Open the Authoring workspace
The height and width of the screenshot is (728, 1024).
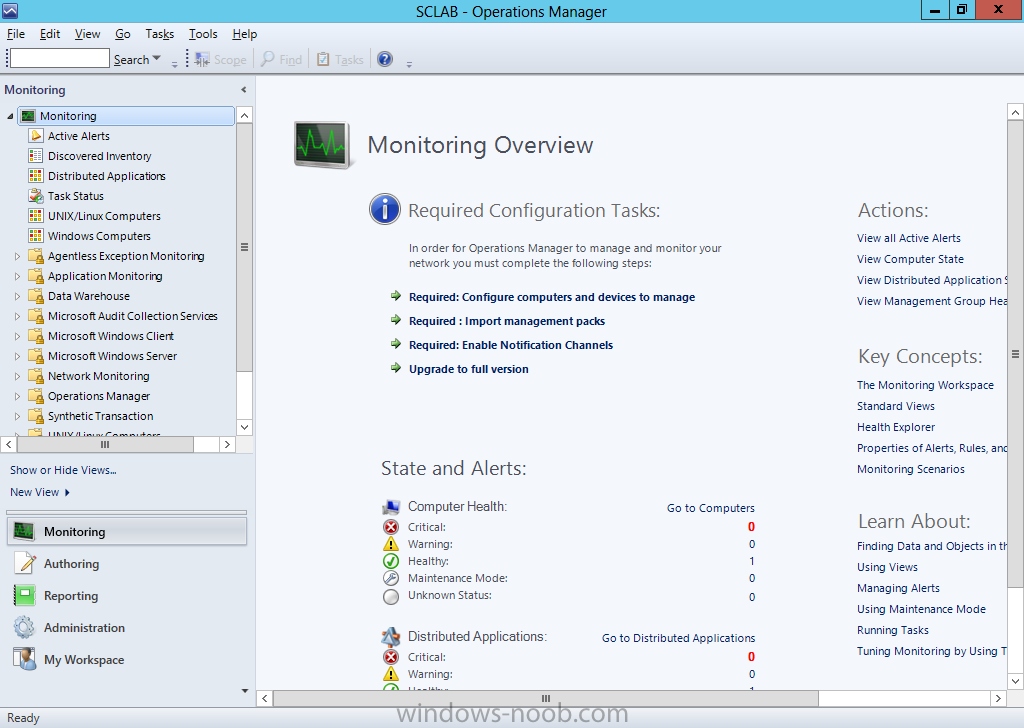click(x=127, y=563)
